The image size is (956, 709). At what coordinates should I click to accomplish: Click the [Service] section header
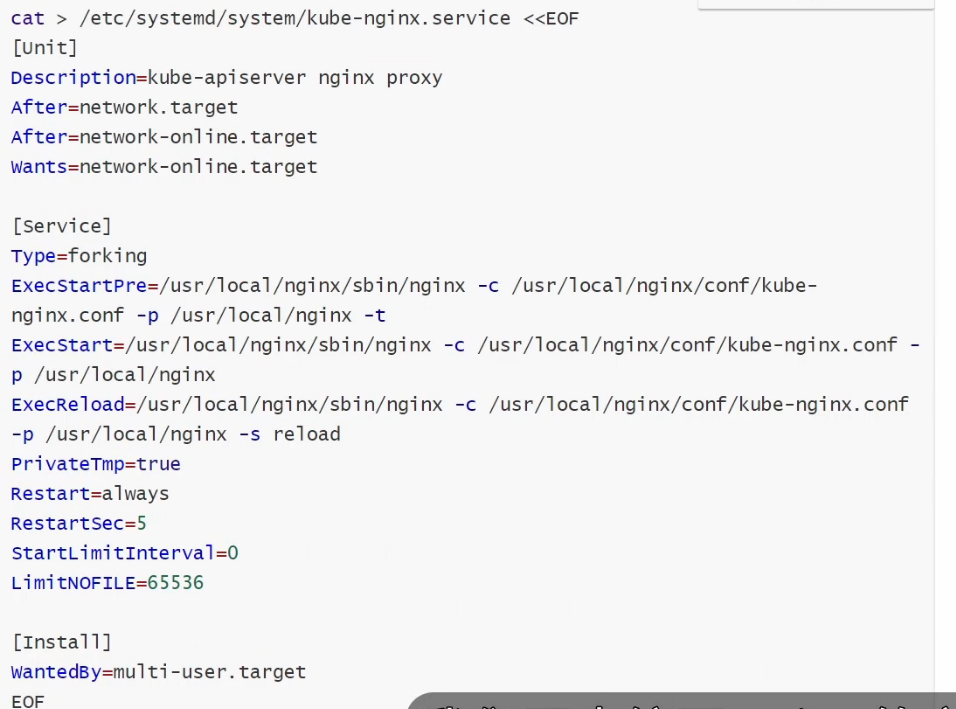tap(62, 226)
